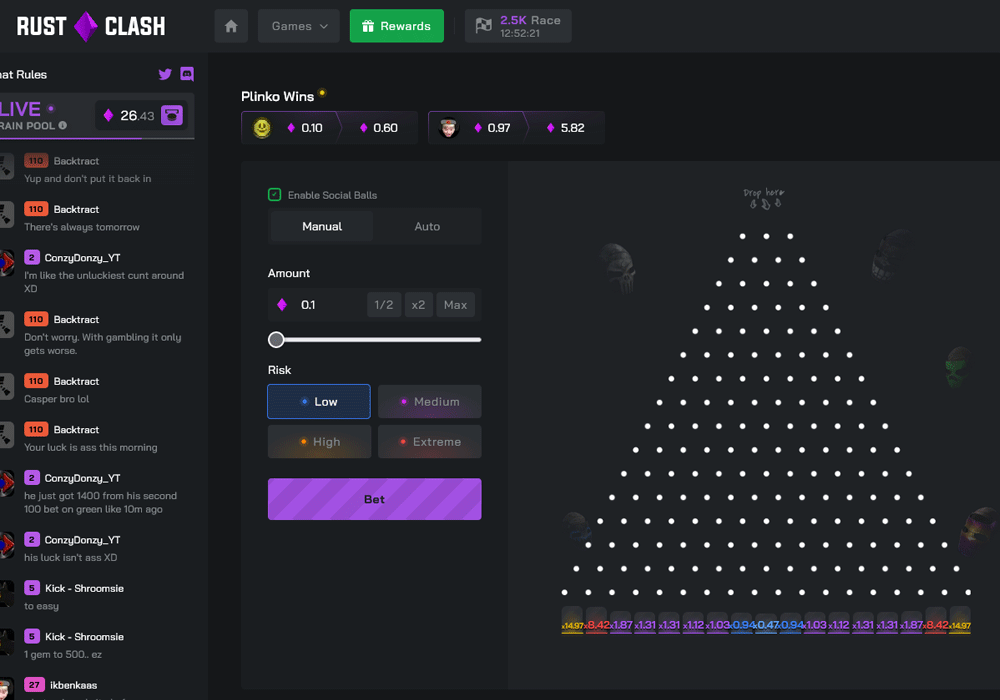Screen dimensions: 1000x700
Task: Click the gift icon on Rewards
Action: (367, 26)
